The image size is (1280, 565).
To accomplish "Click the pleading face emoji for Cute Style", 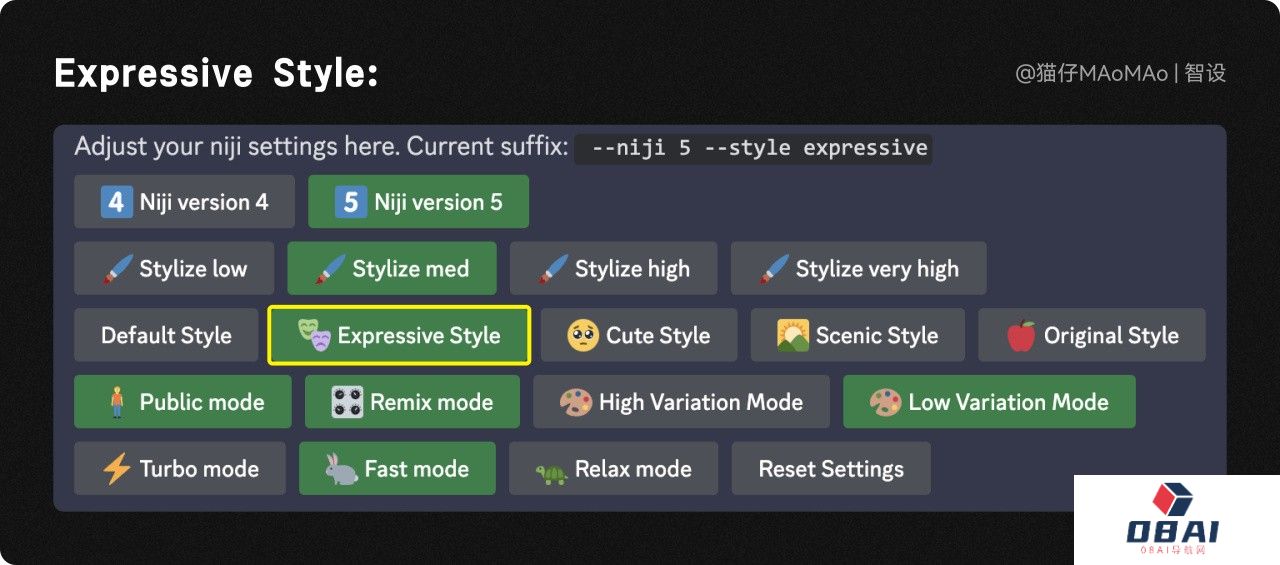I will tap(582, 336).
